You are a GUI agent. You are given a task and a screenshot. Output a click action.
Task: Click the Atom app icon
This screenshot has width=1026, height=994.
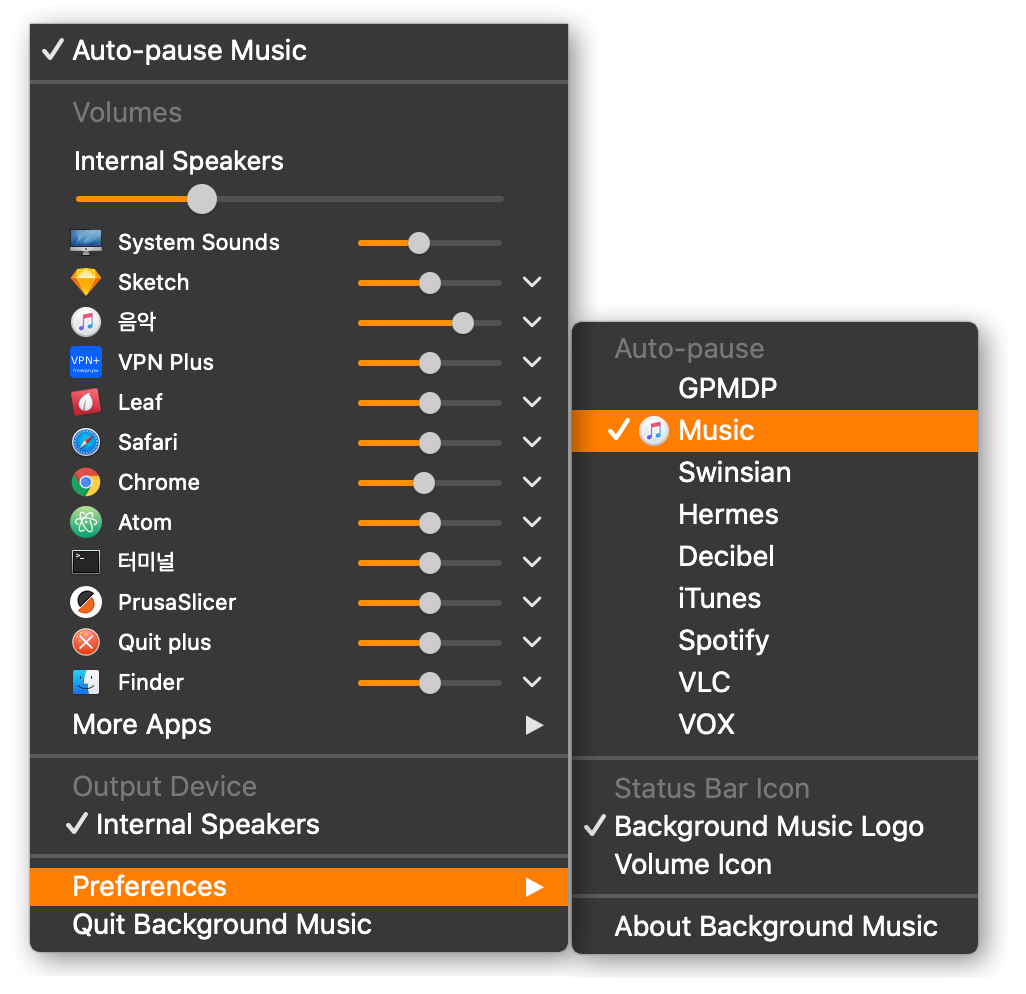point(86,522)
